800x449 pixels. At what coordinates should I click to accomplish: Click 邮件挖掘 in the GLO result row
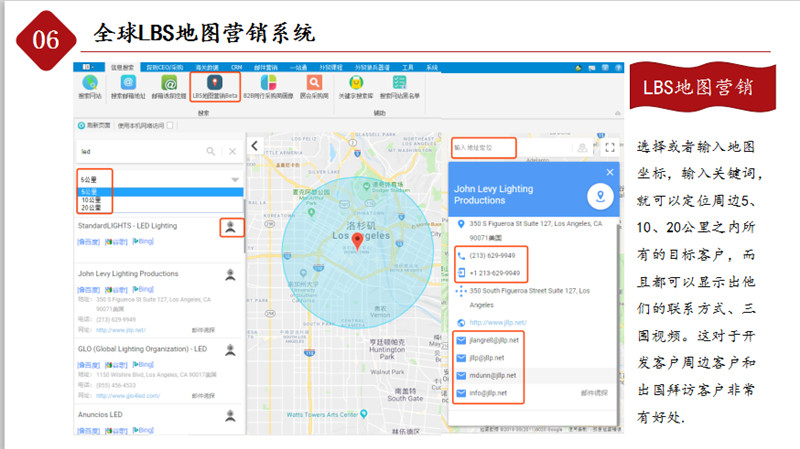[x=203, y=396]
